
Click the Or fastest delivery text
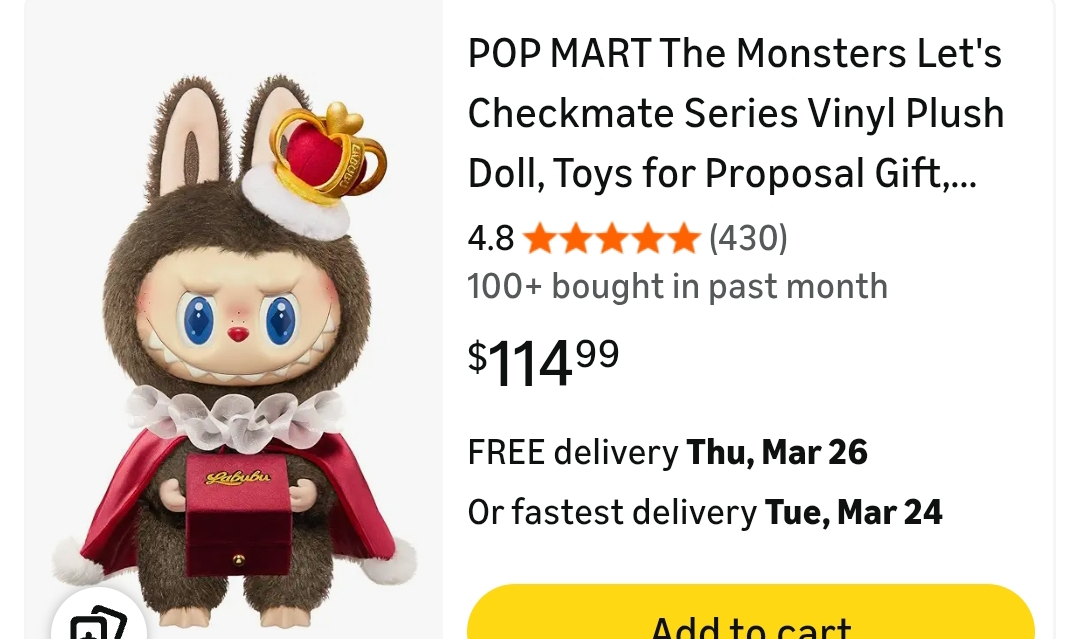(612, 512)
